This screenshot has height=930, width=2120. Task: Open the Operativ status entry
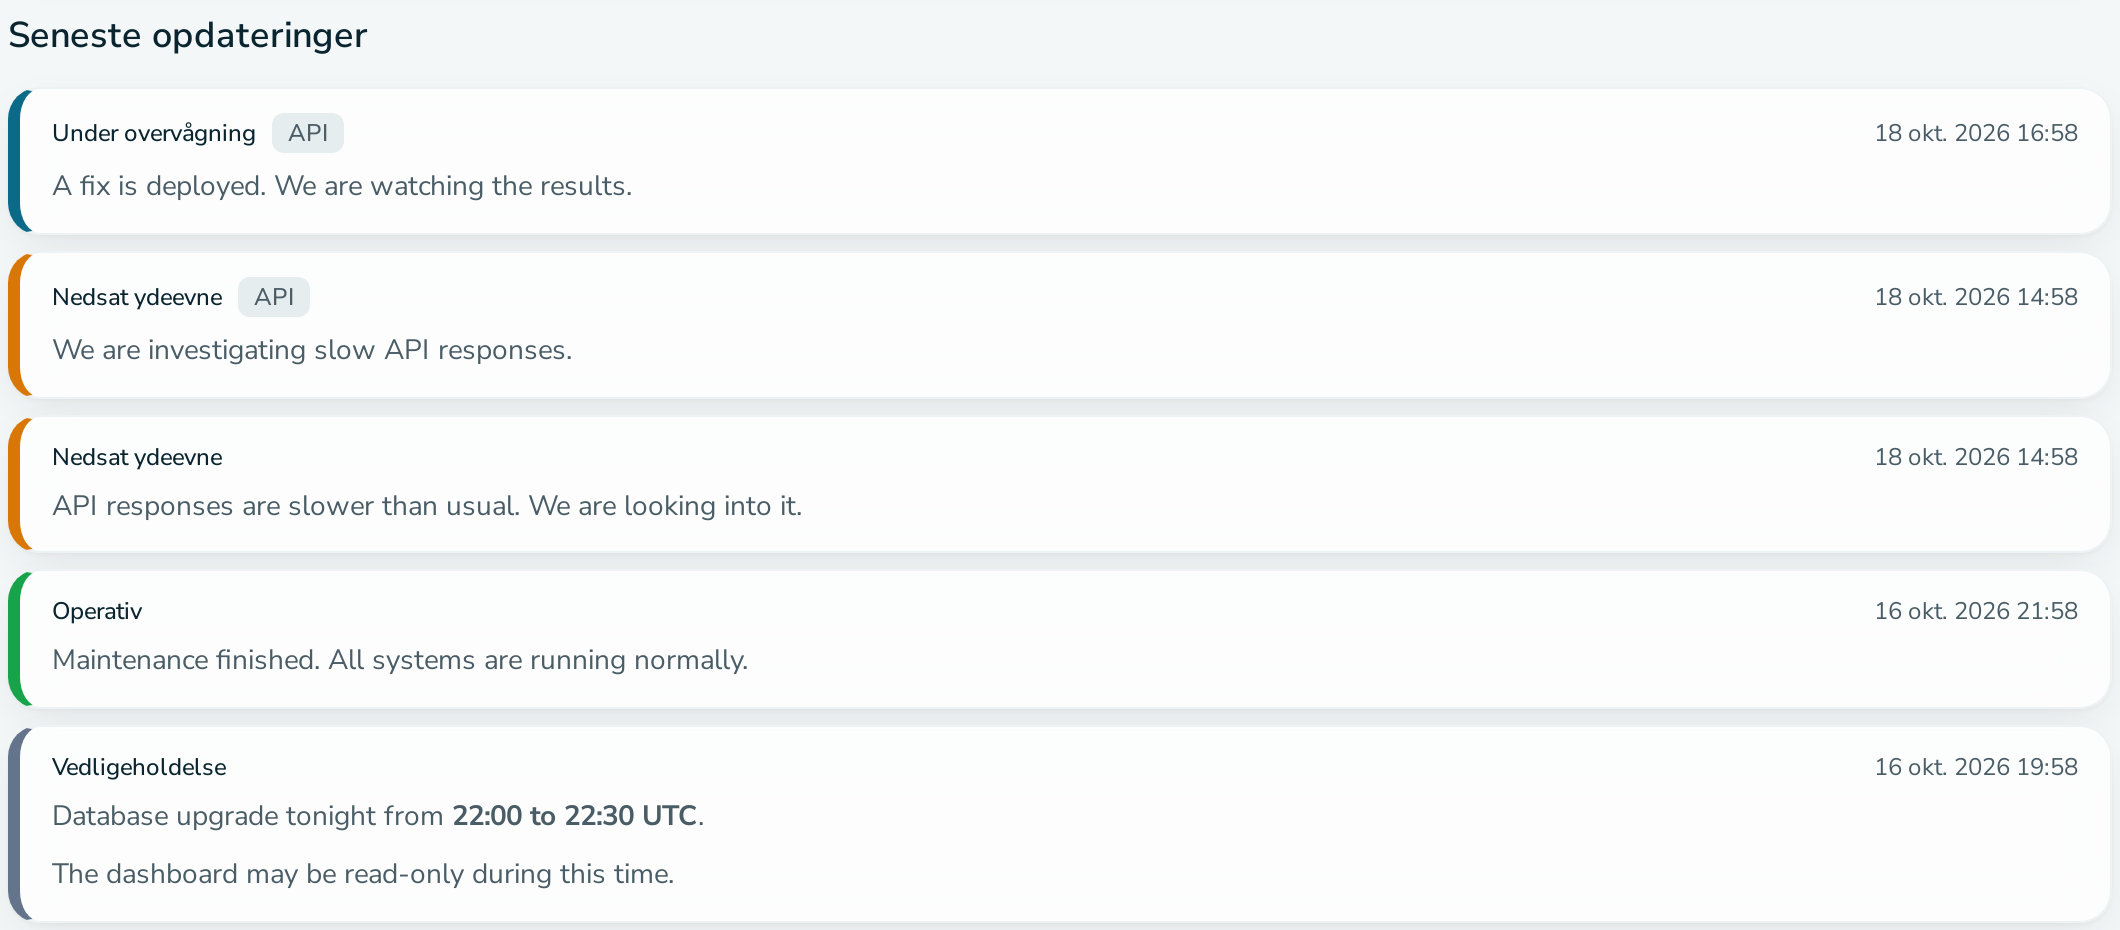(x=1059, y=639)
